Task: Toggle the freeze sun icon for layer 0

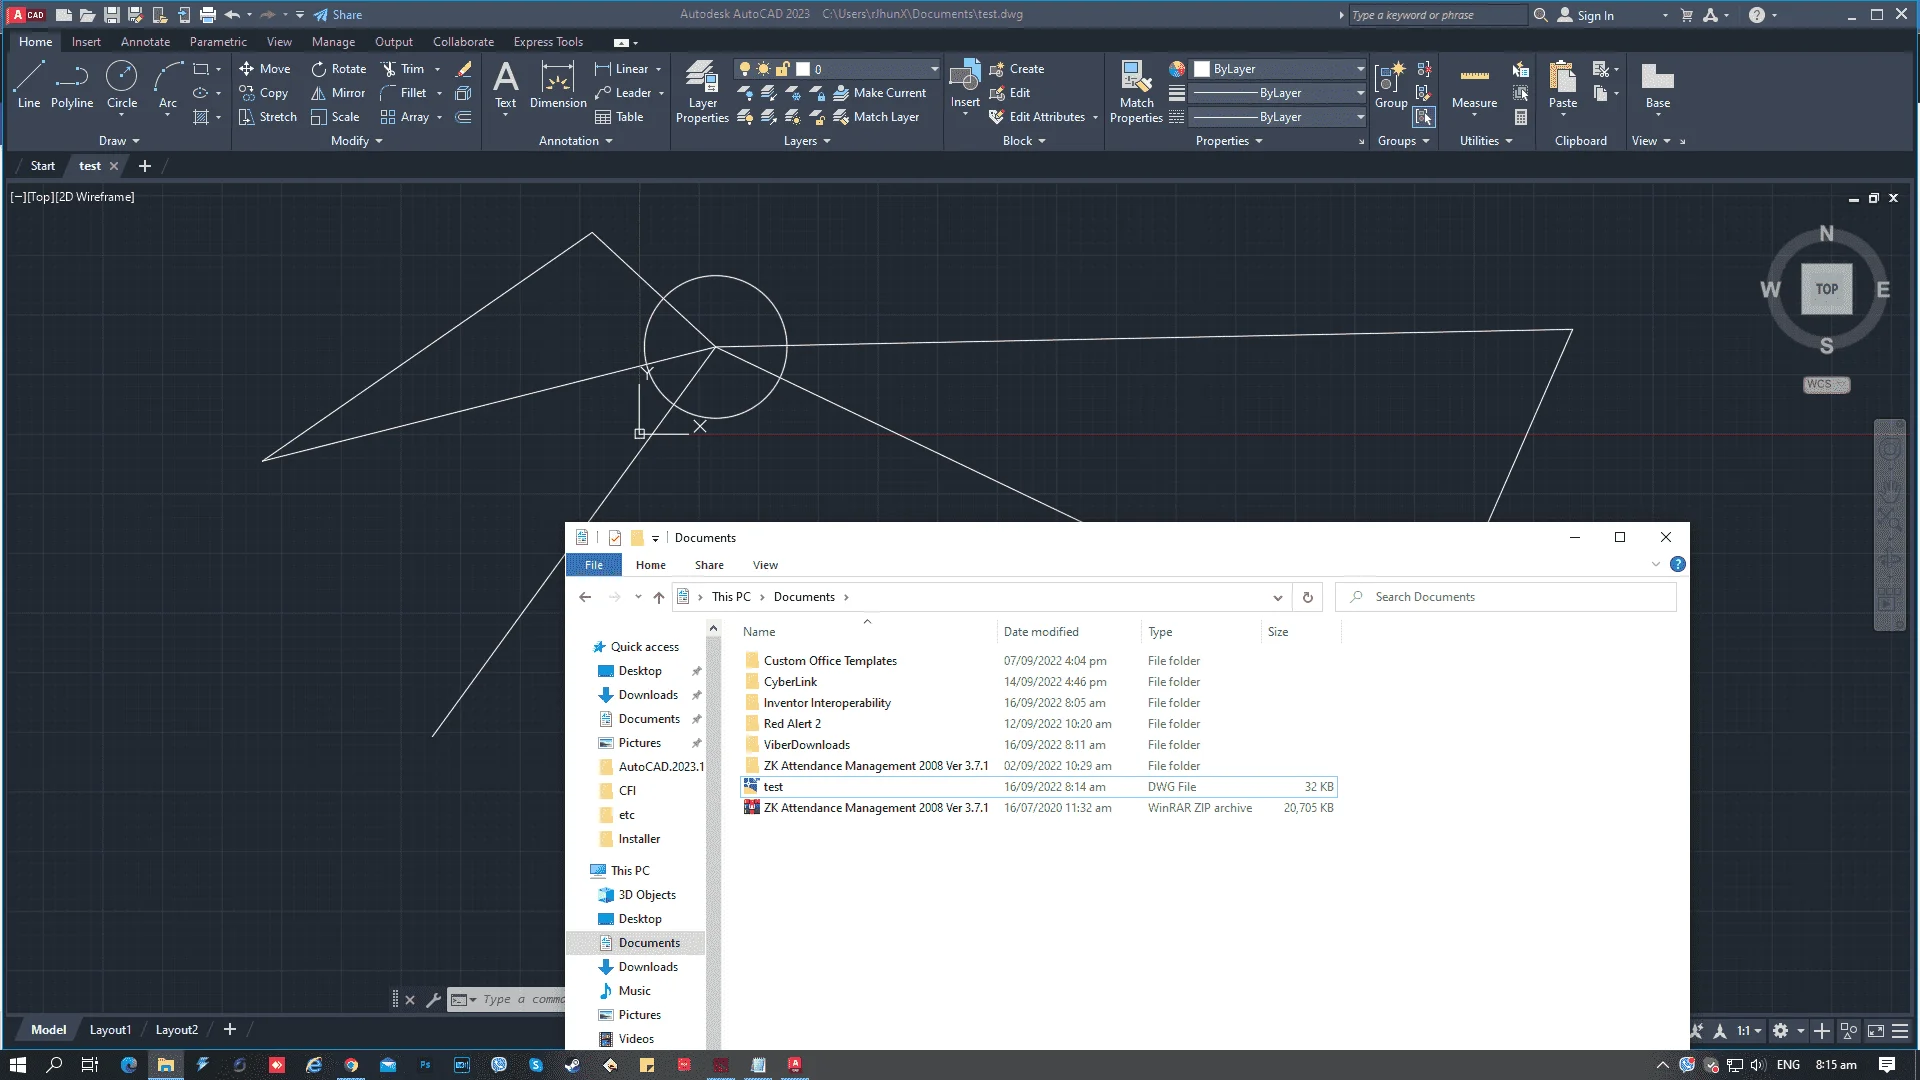Action: coord(764,69)
